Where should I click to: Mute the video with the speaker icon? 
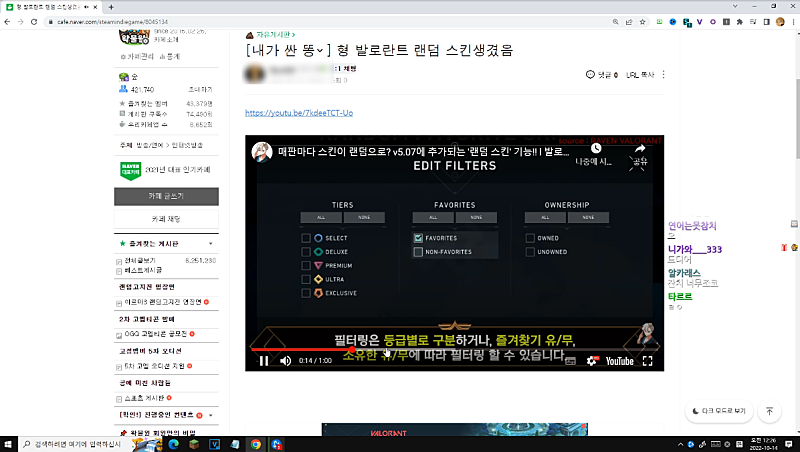(286, 361)
